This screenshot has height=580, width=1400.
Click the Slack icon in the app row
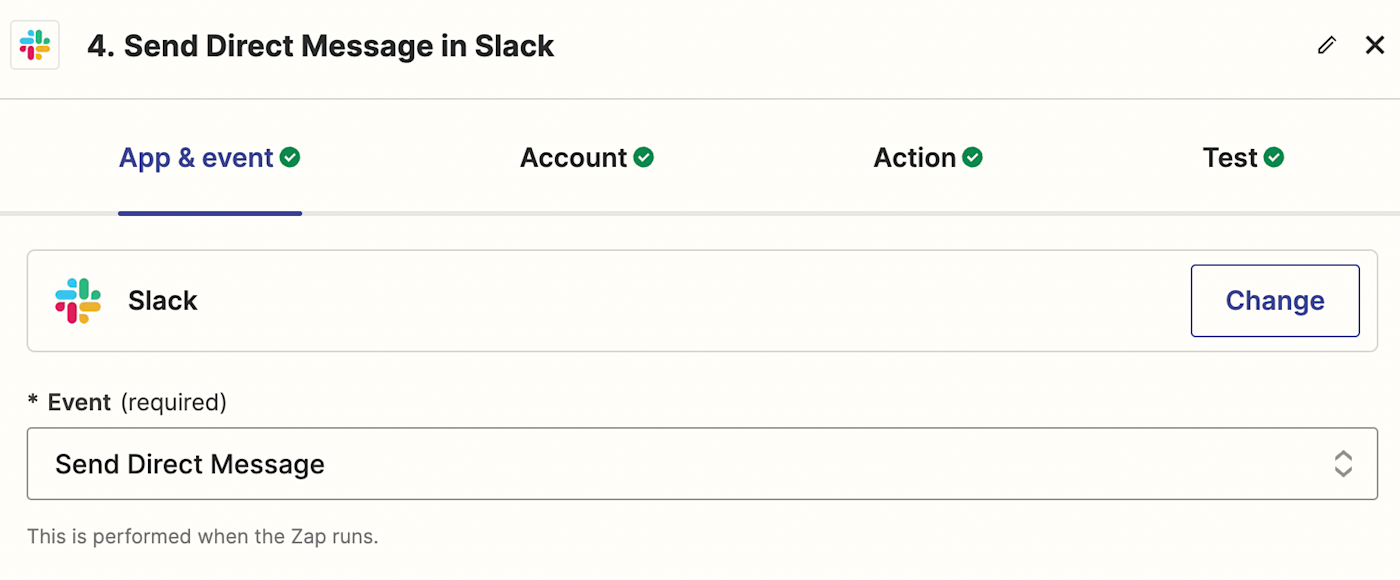(78, 301)
